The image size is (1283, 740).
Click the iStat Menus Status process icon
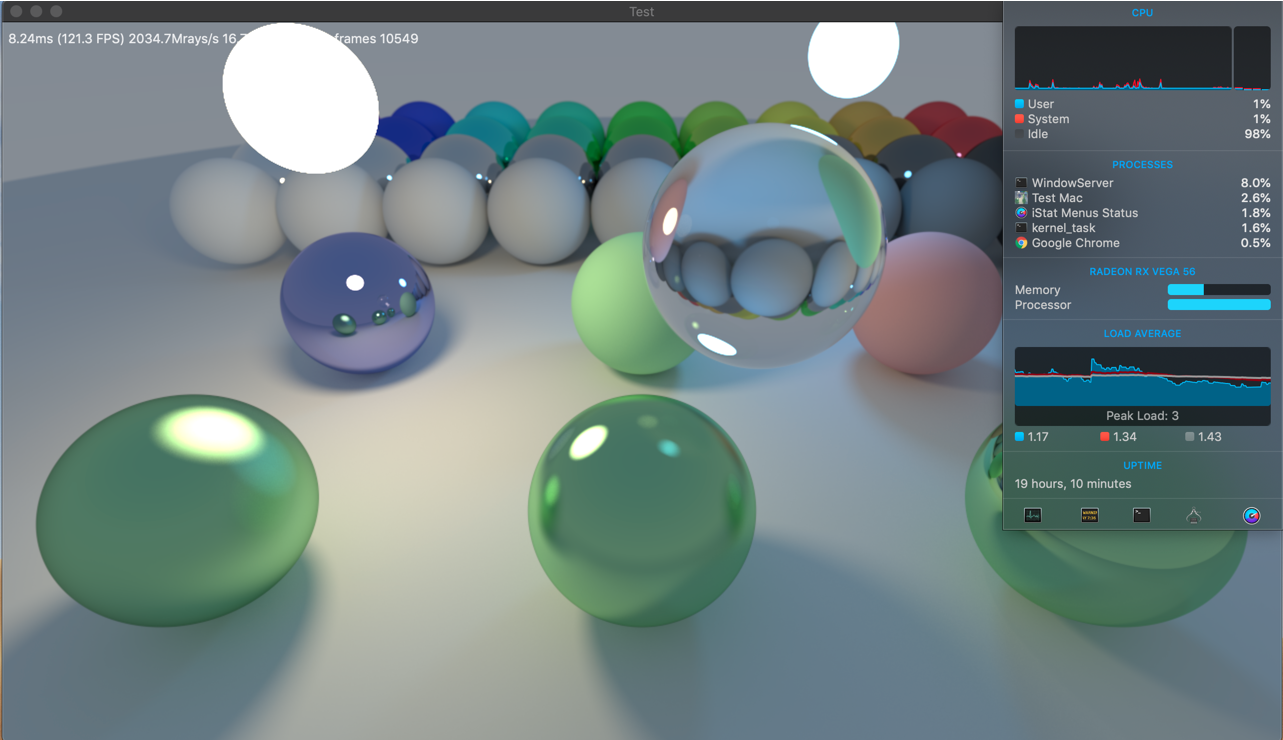[x=1021, y=213]
